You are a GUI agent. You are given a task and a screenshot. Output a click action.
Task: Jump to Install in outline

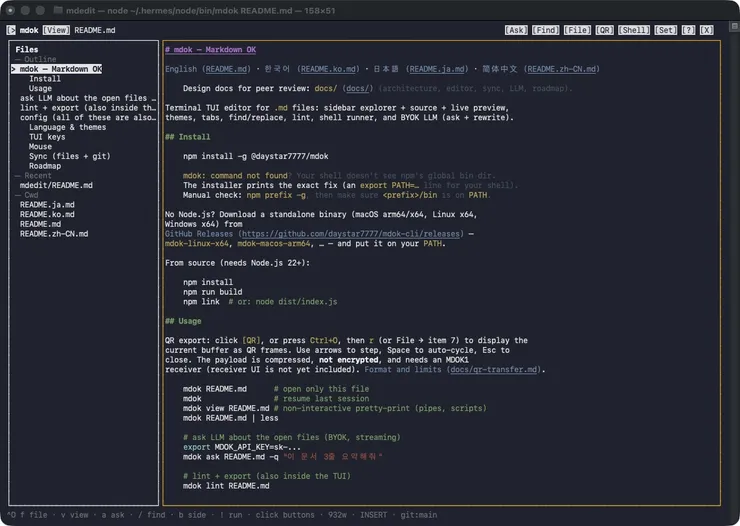point(45,79)
